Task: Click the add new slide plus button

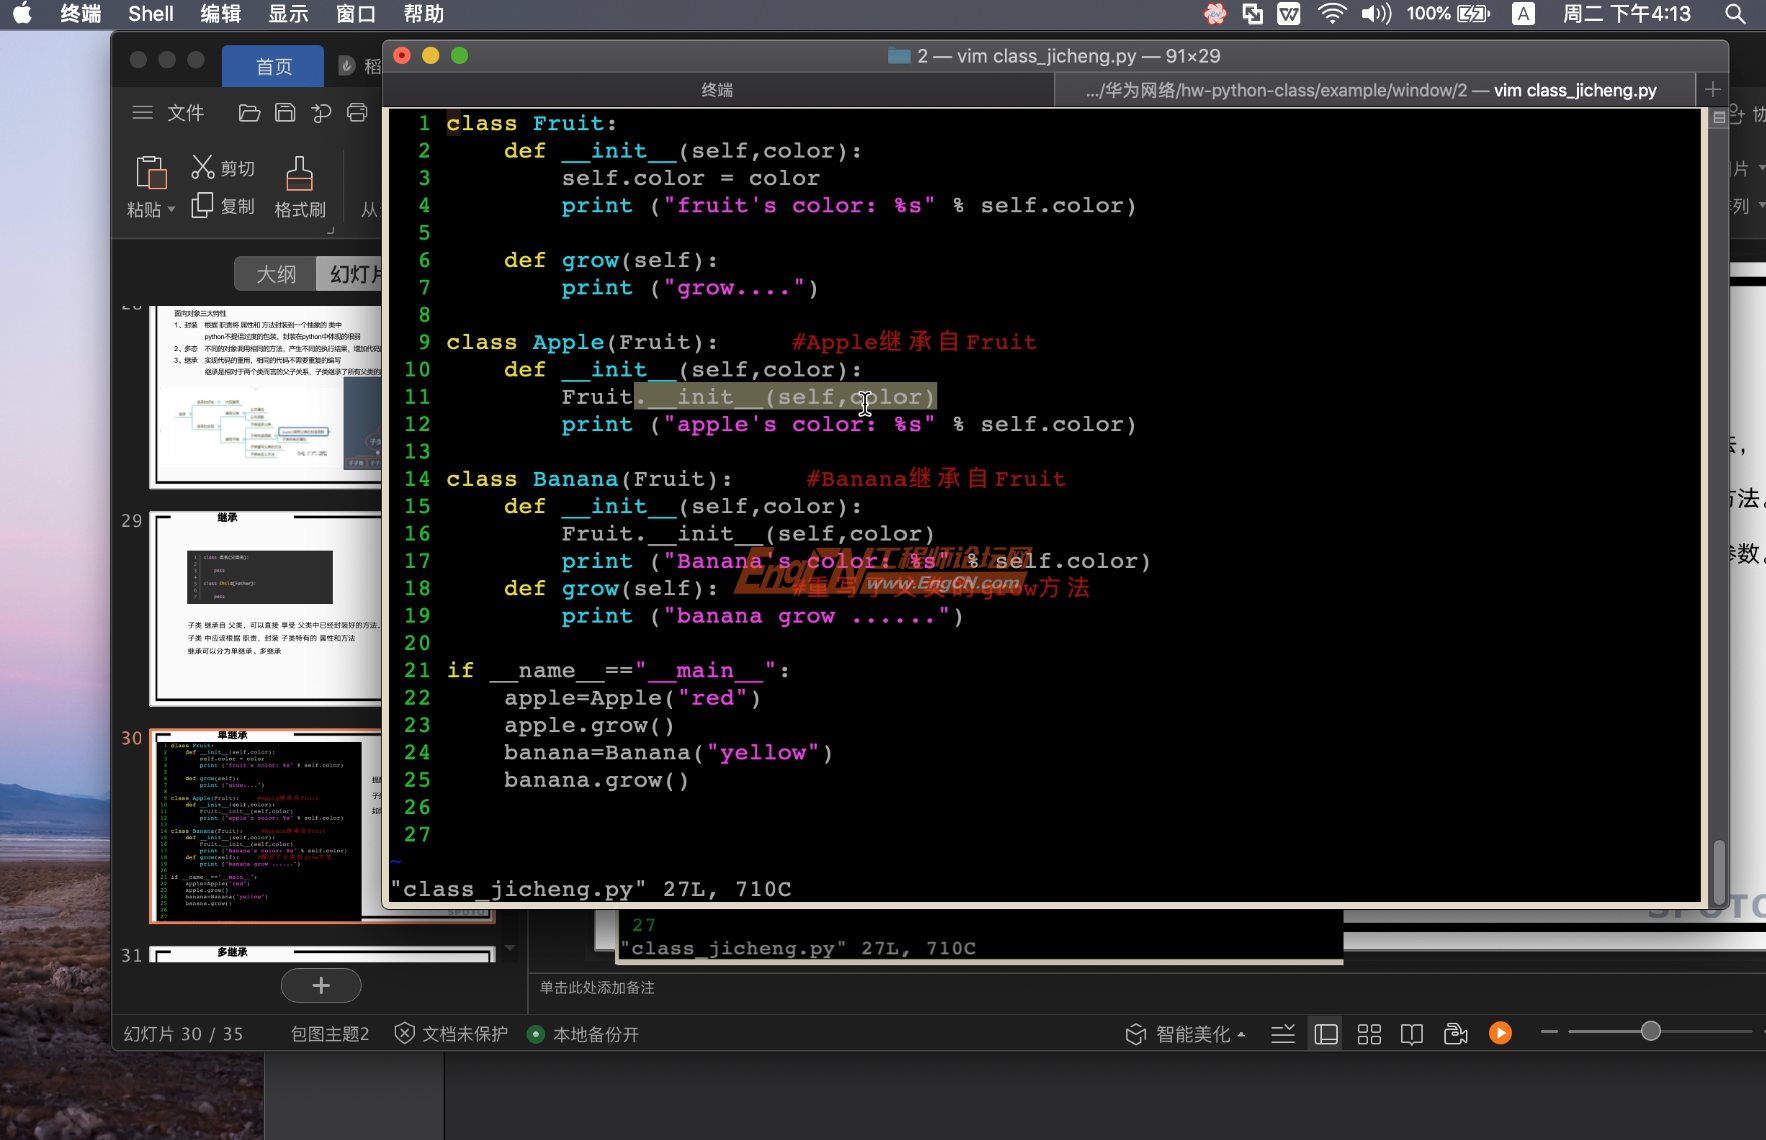Action: (x=321, y=985)
